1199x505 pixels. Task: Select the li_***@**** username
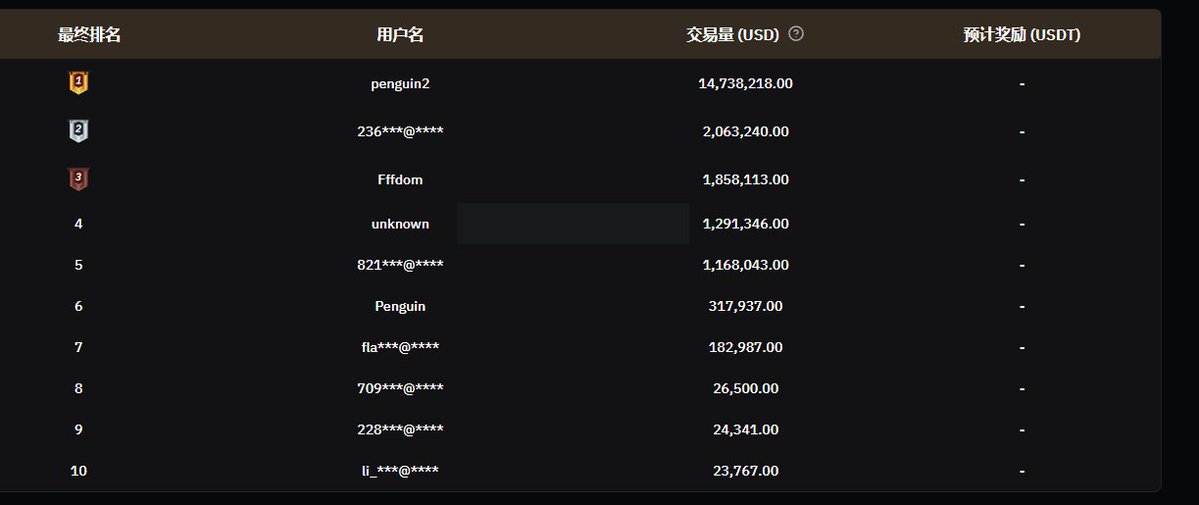(400, 471)
